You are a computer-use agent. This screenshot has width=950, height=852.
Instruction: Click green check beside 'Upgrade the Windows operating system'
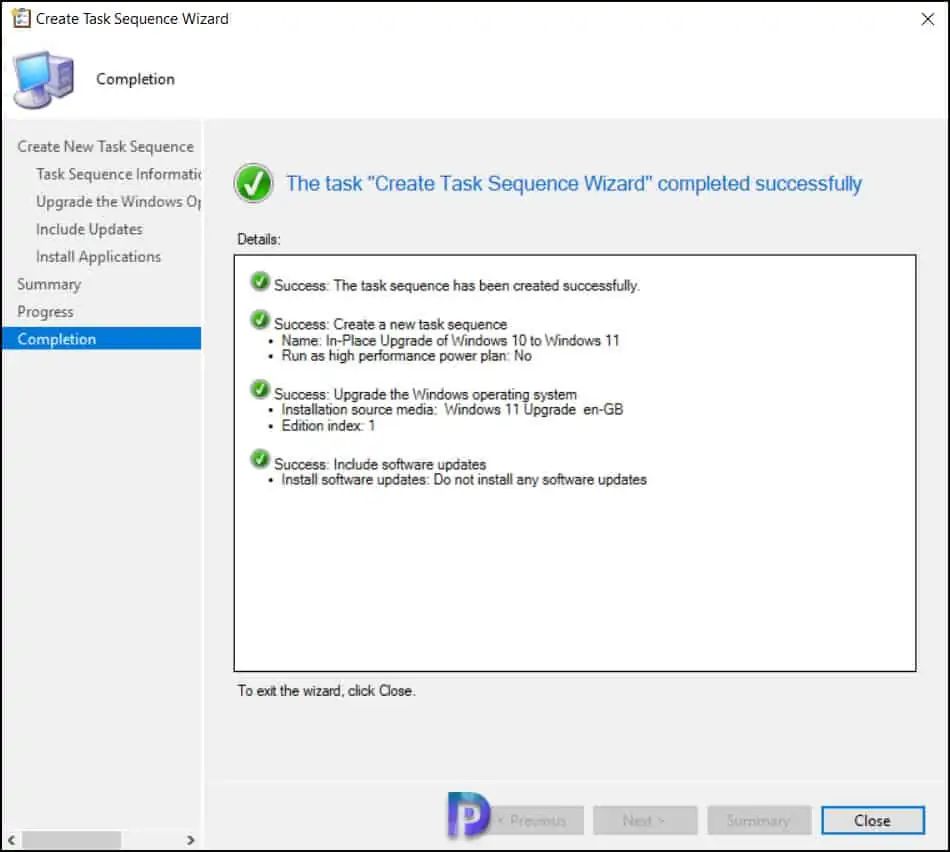[260, 390]
